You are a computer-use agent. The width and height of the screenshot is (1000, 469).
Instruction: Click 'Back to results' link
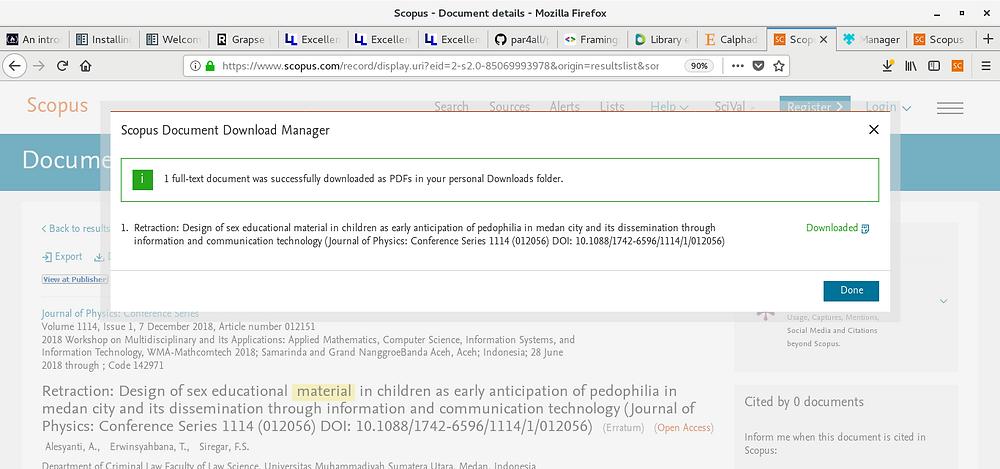pyautogui.click(x=75, y=228)
